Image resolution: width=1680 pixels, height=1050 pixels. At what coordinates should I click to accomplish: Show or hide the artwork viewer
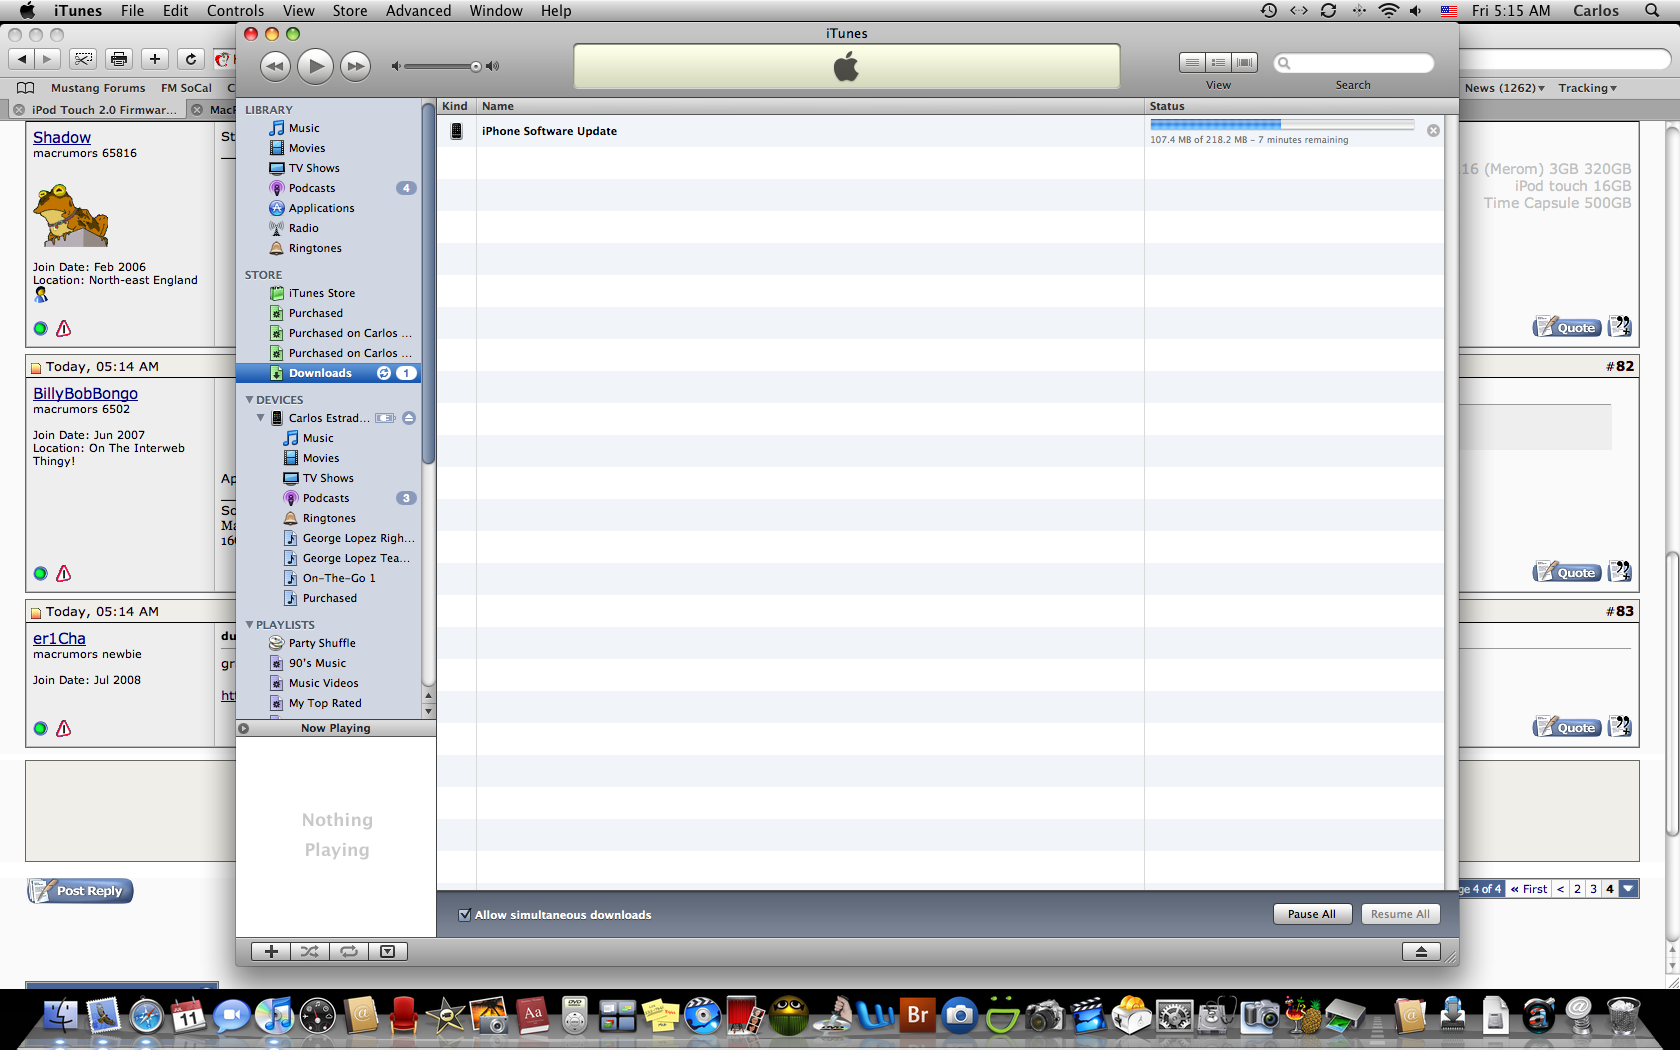[388, 952]
